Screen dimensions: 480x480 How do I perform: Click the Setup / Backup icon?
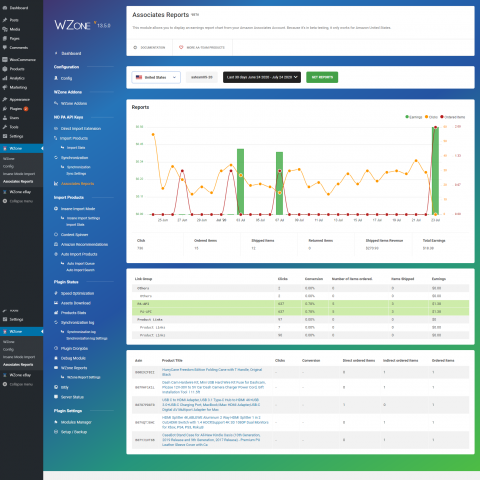point(56,432)
